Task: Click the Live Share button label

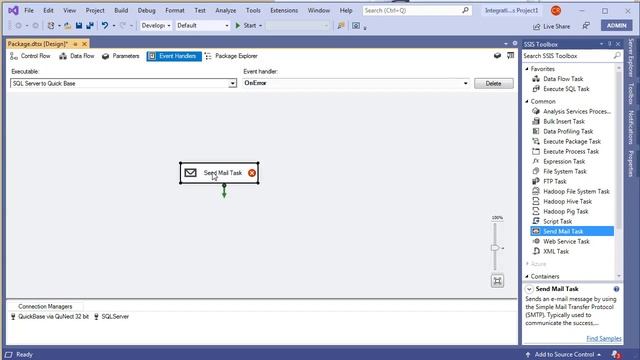Action: (x=556, y=27)
